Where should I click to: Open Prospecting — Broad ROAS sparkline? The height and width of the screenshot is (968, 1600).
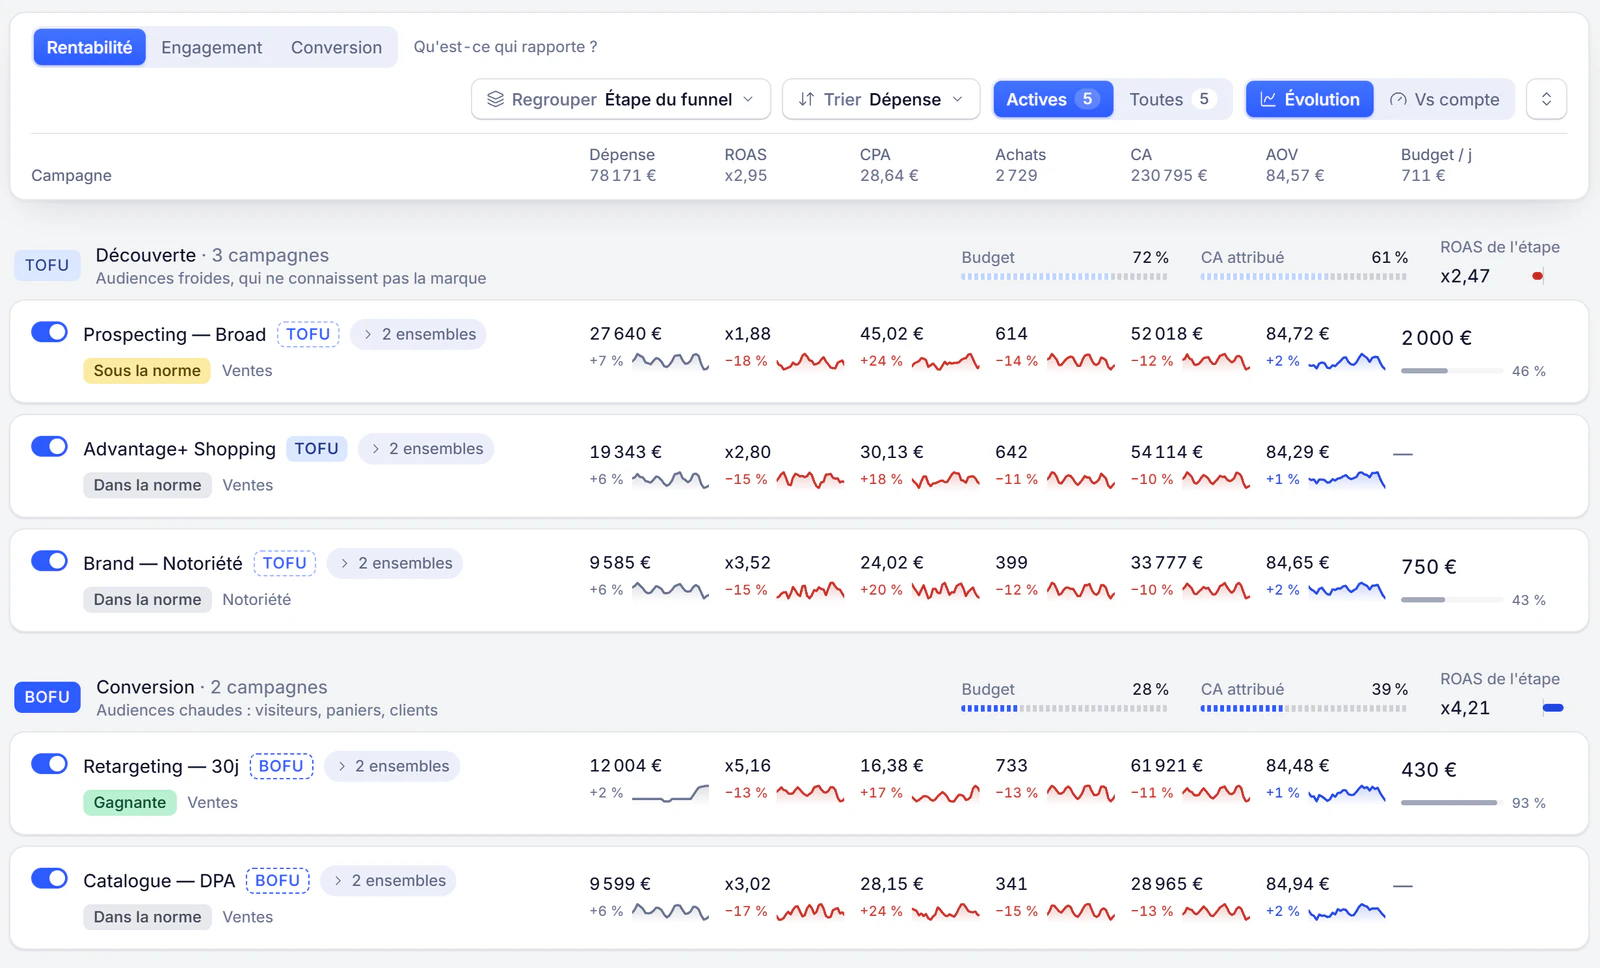point(811,361)
